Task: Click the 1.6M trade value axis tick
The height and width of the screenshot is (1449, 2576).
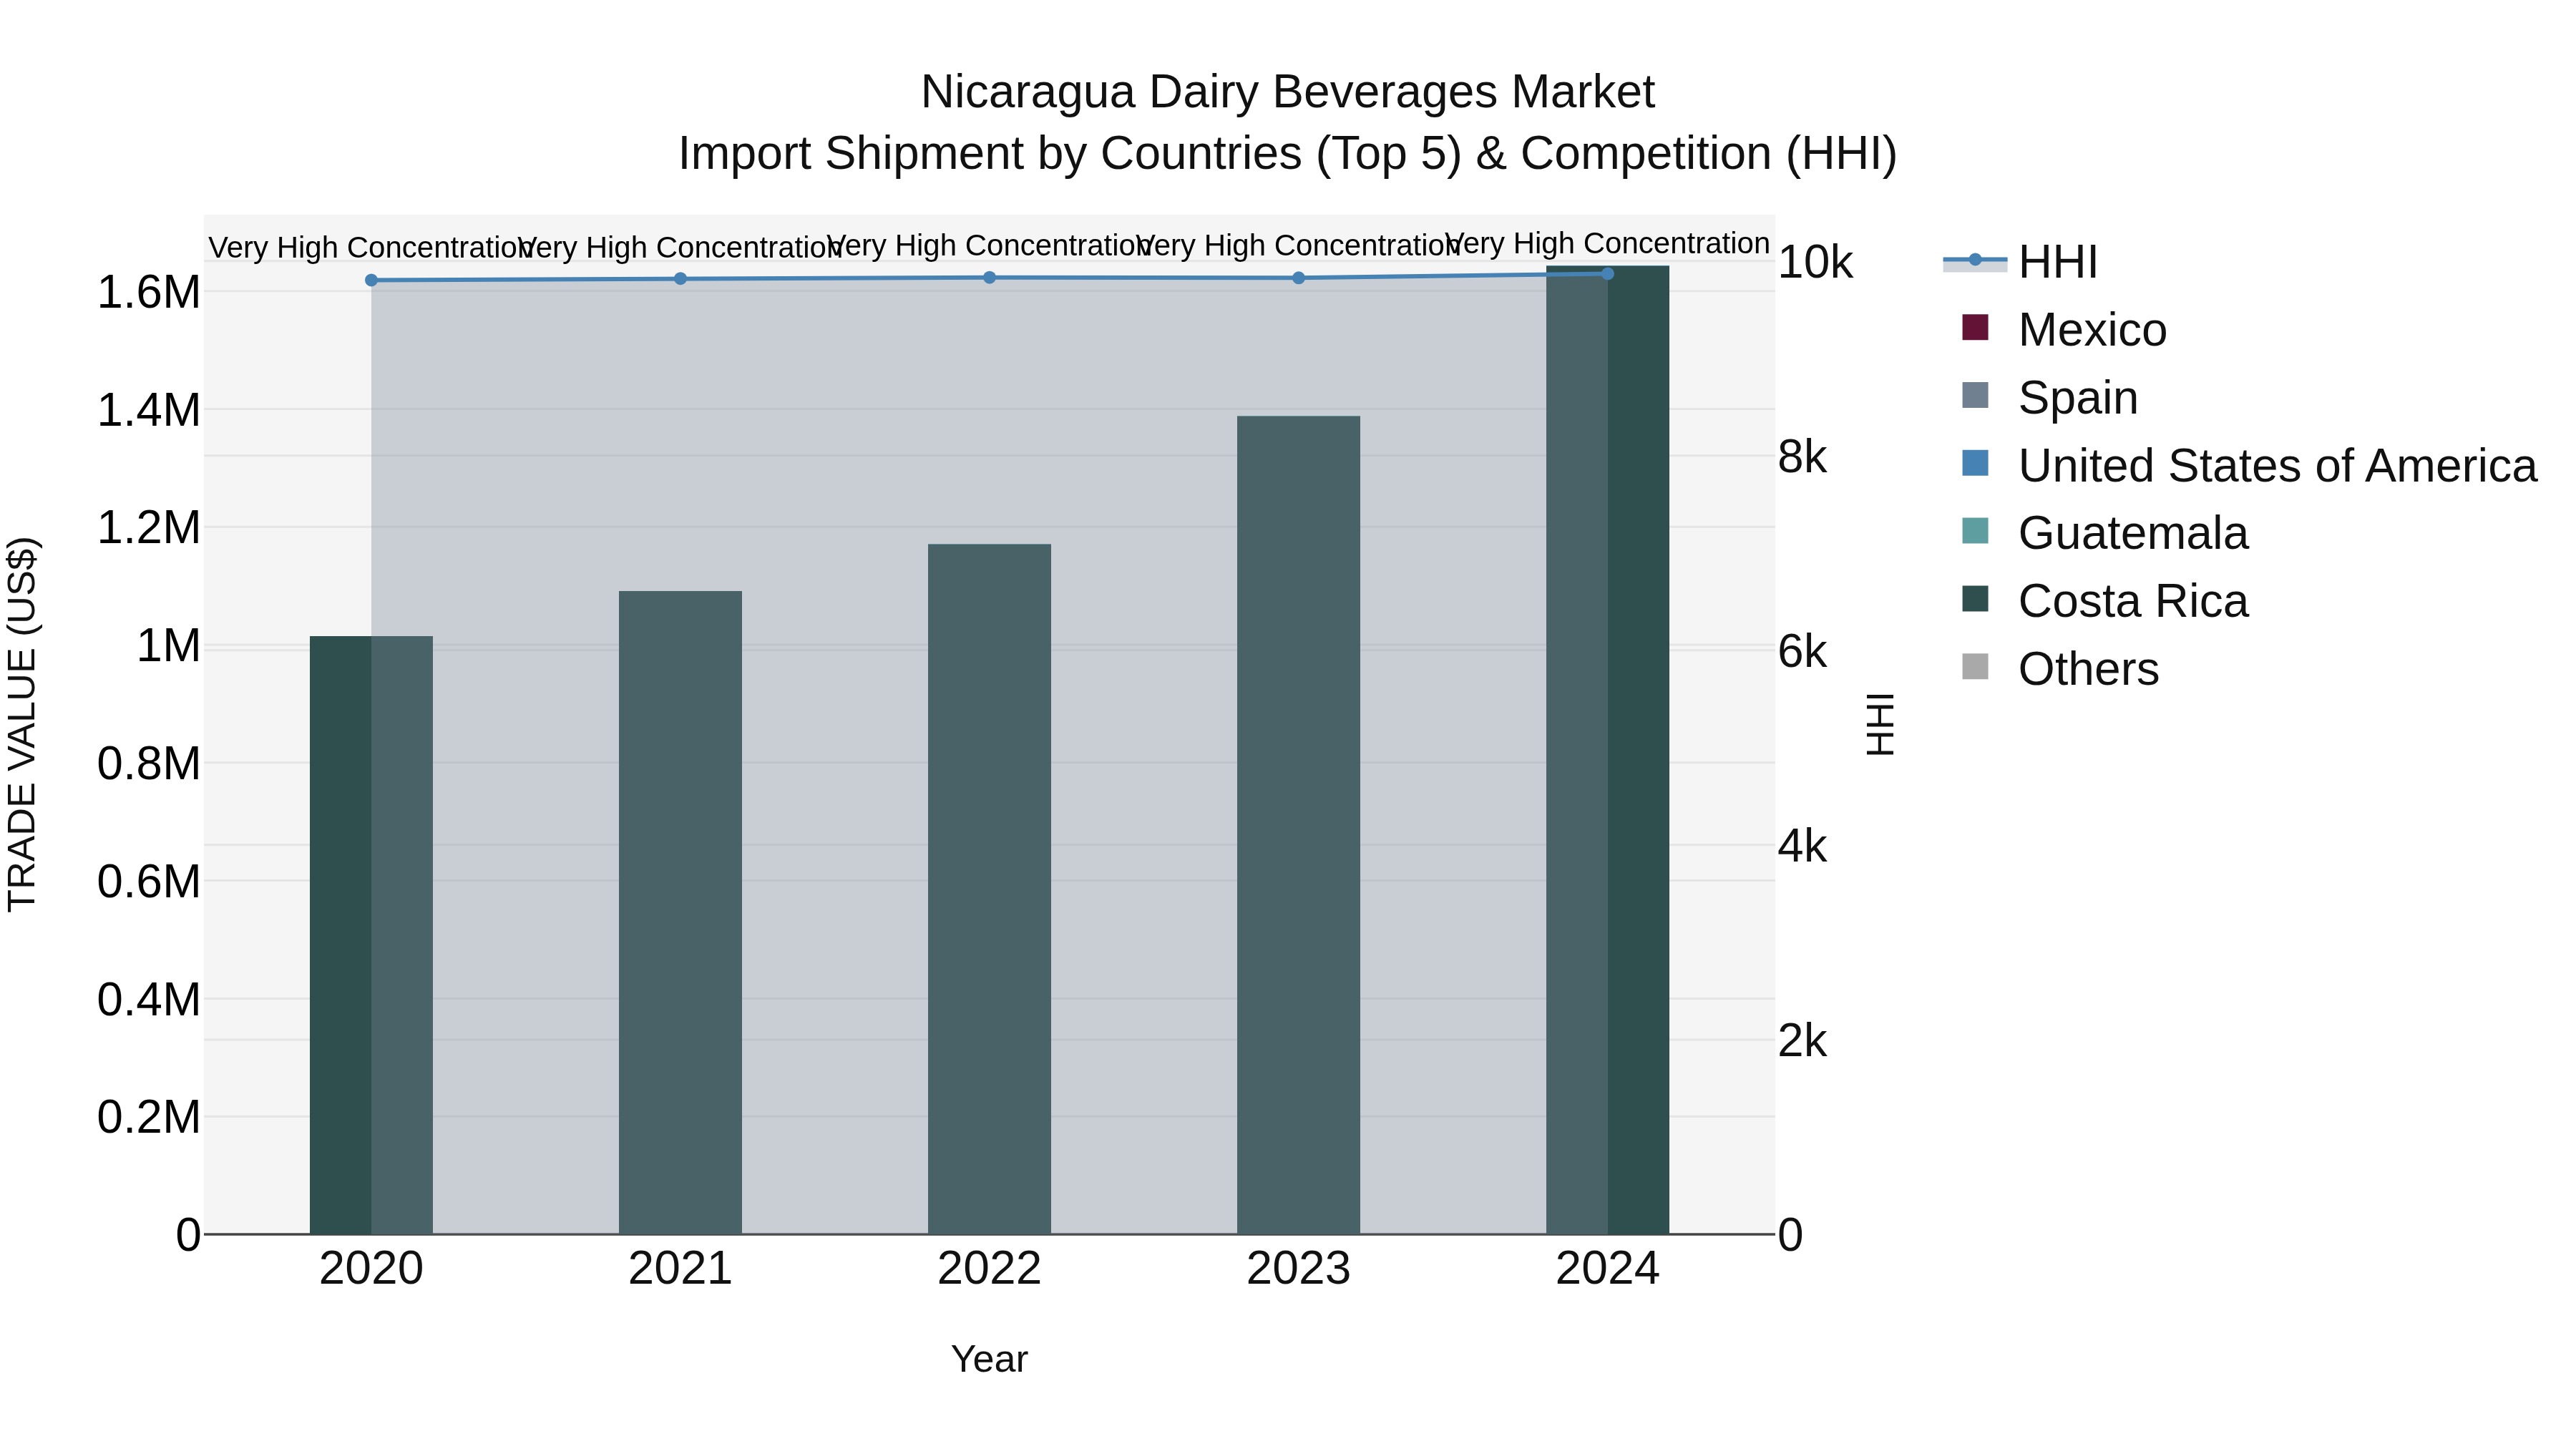Action: click(148, 292)
